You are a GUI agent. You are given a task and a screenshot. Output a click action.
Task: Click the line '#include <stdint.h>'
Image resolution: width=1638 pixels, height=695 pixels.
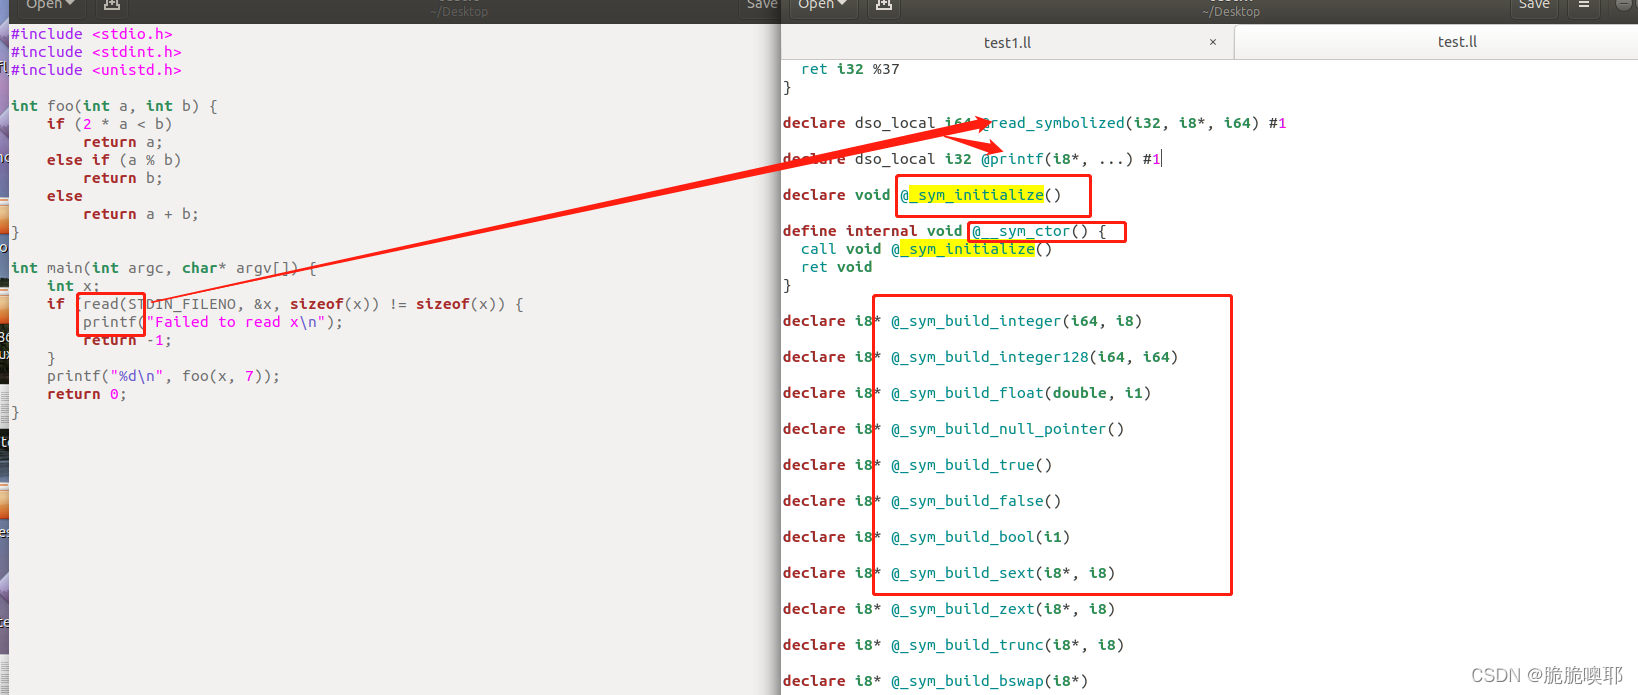pos(96,52)
